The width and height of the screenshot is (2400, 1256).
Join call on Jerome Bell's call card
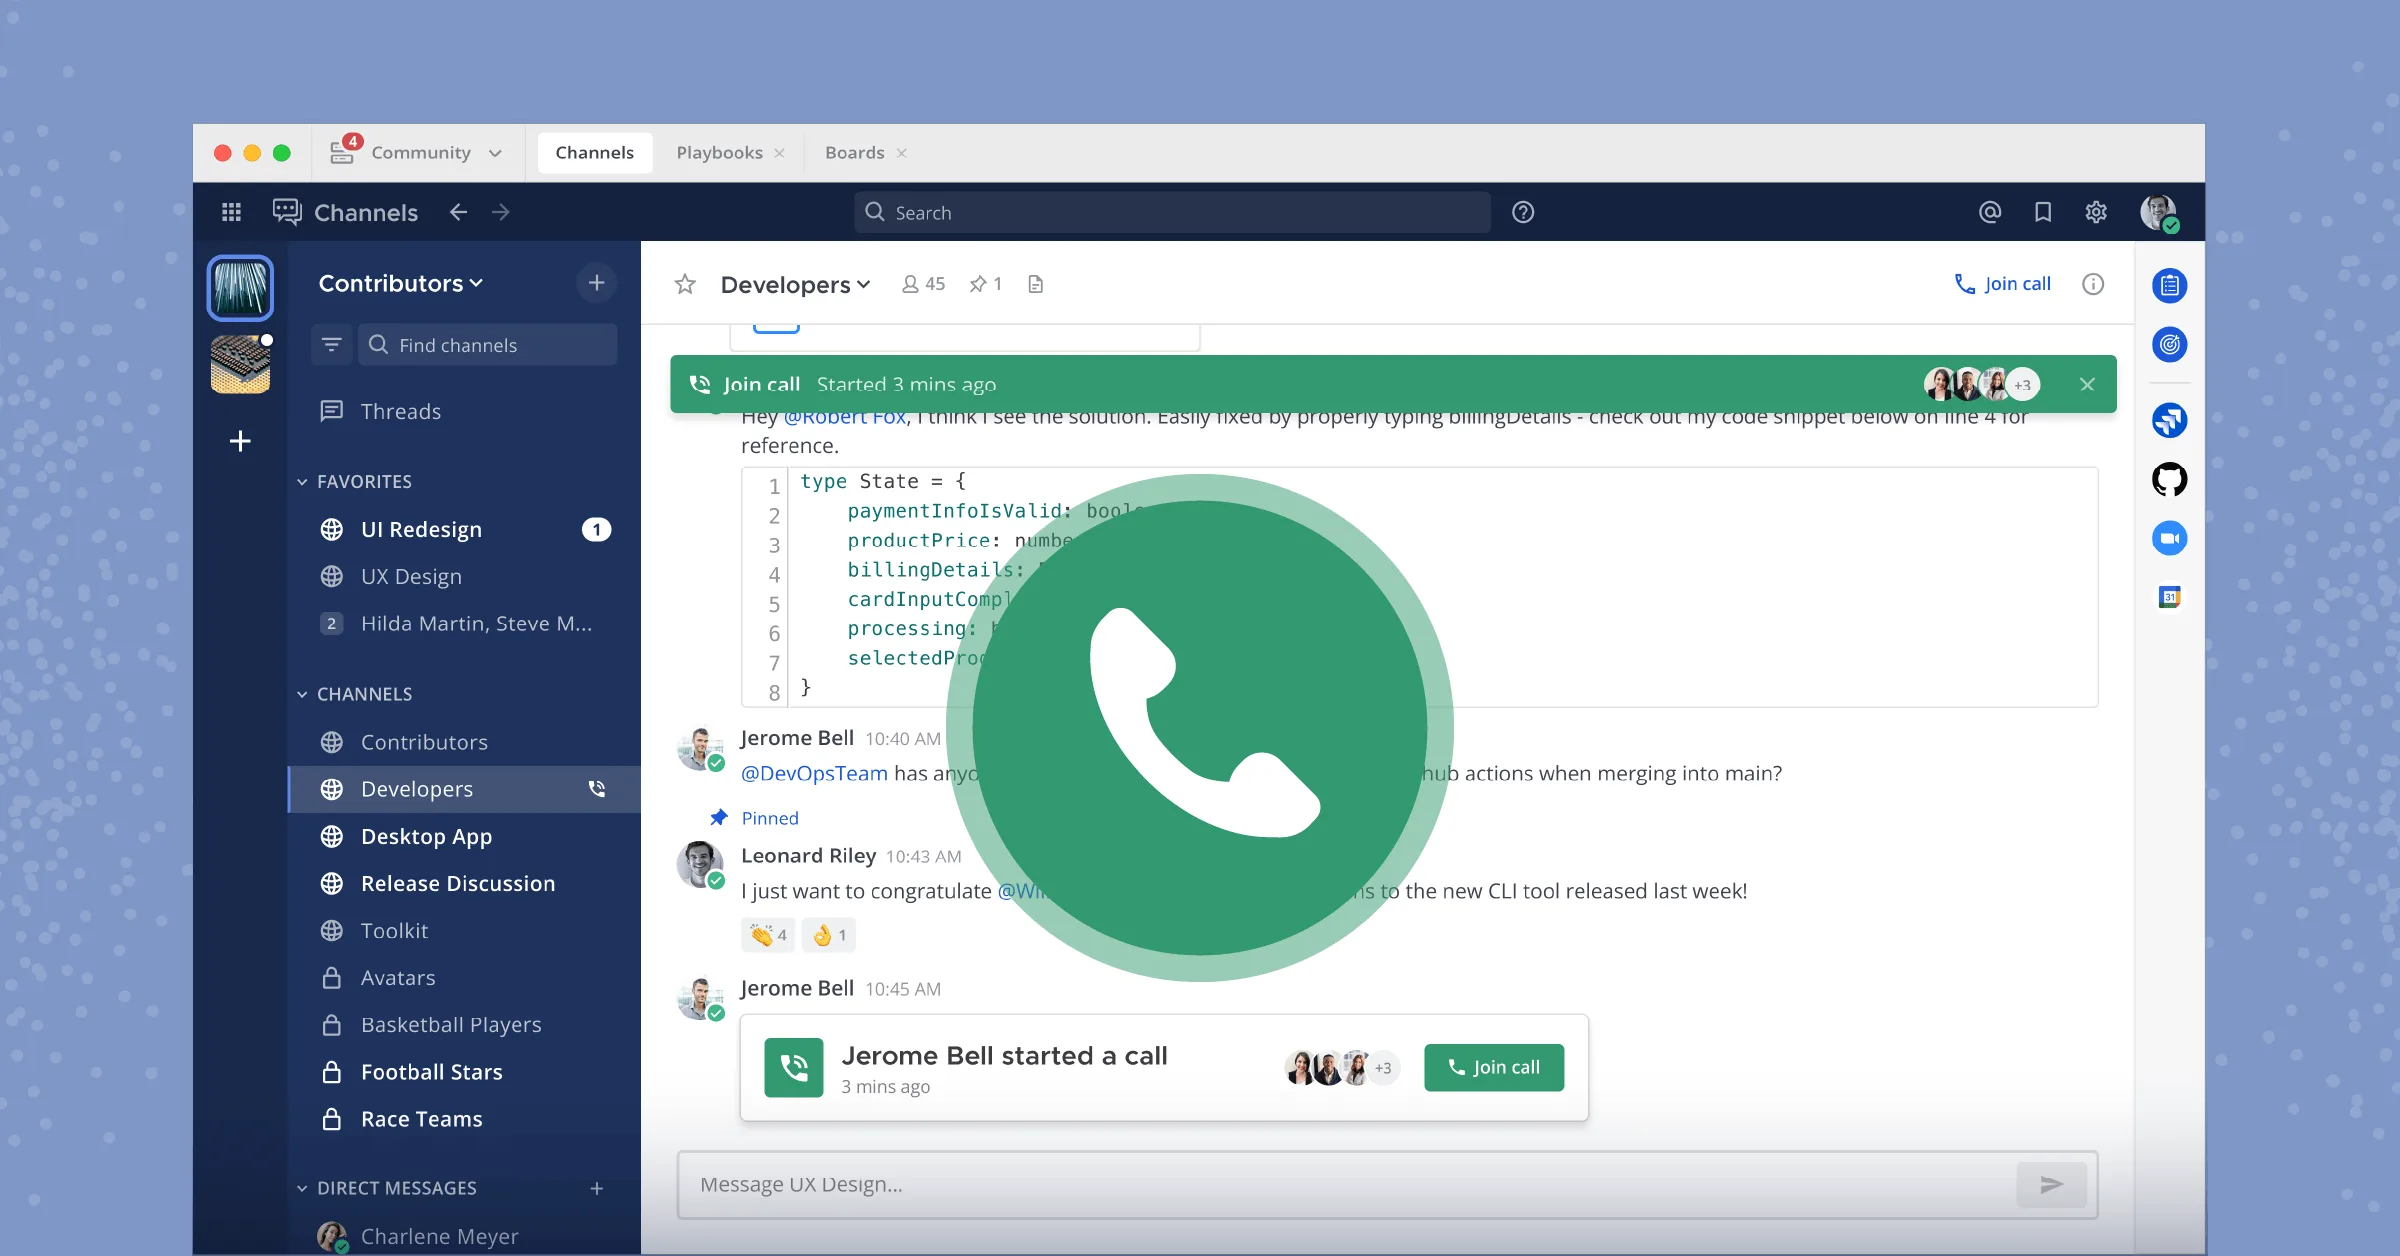click(1494, 1067)
